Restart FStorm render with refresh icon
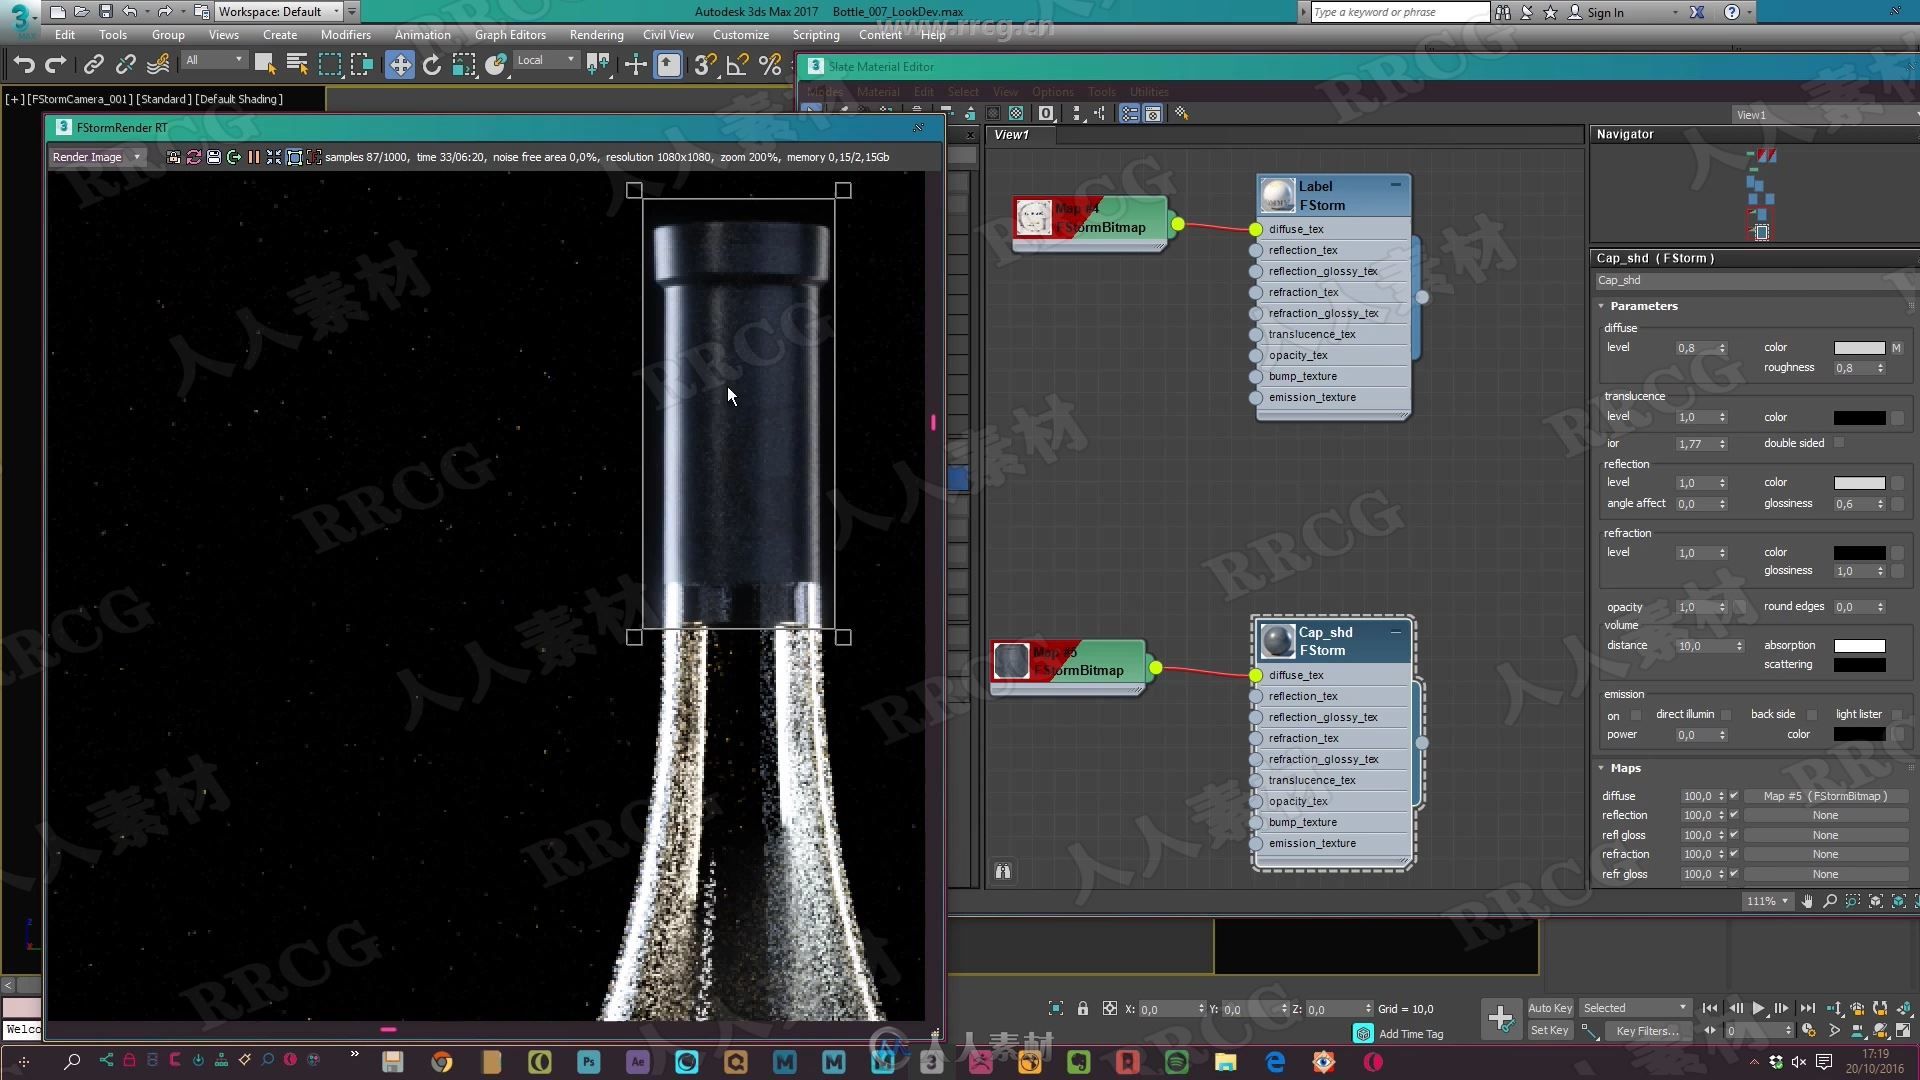This screenshot has height=1080, width=1920. 194,157
